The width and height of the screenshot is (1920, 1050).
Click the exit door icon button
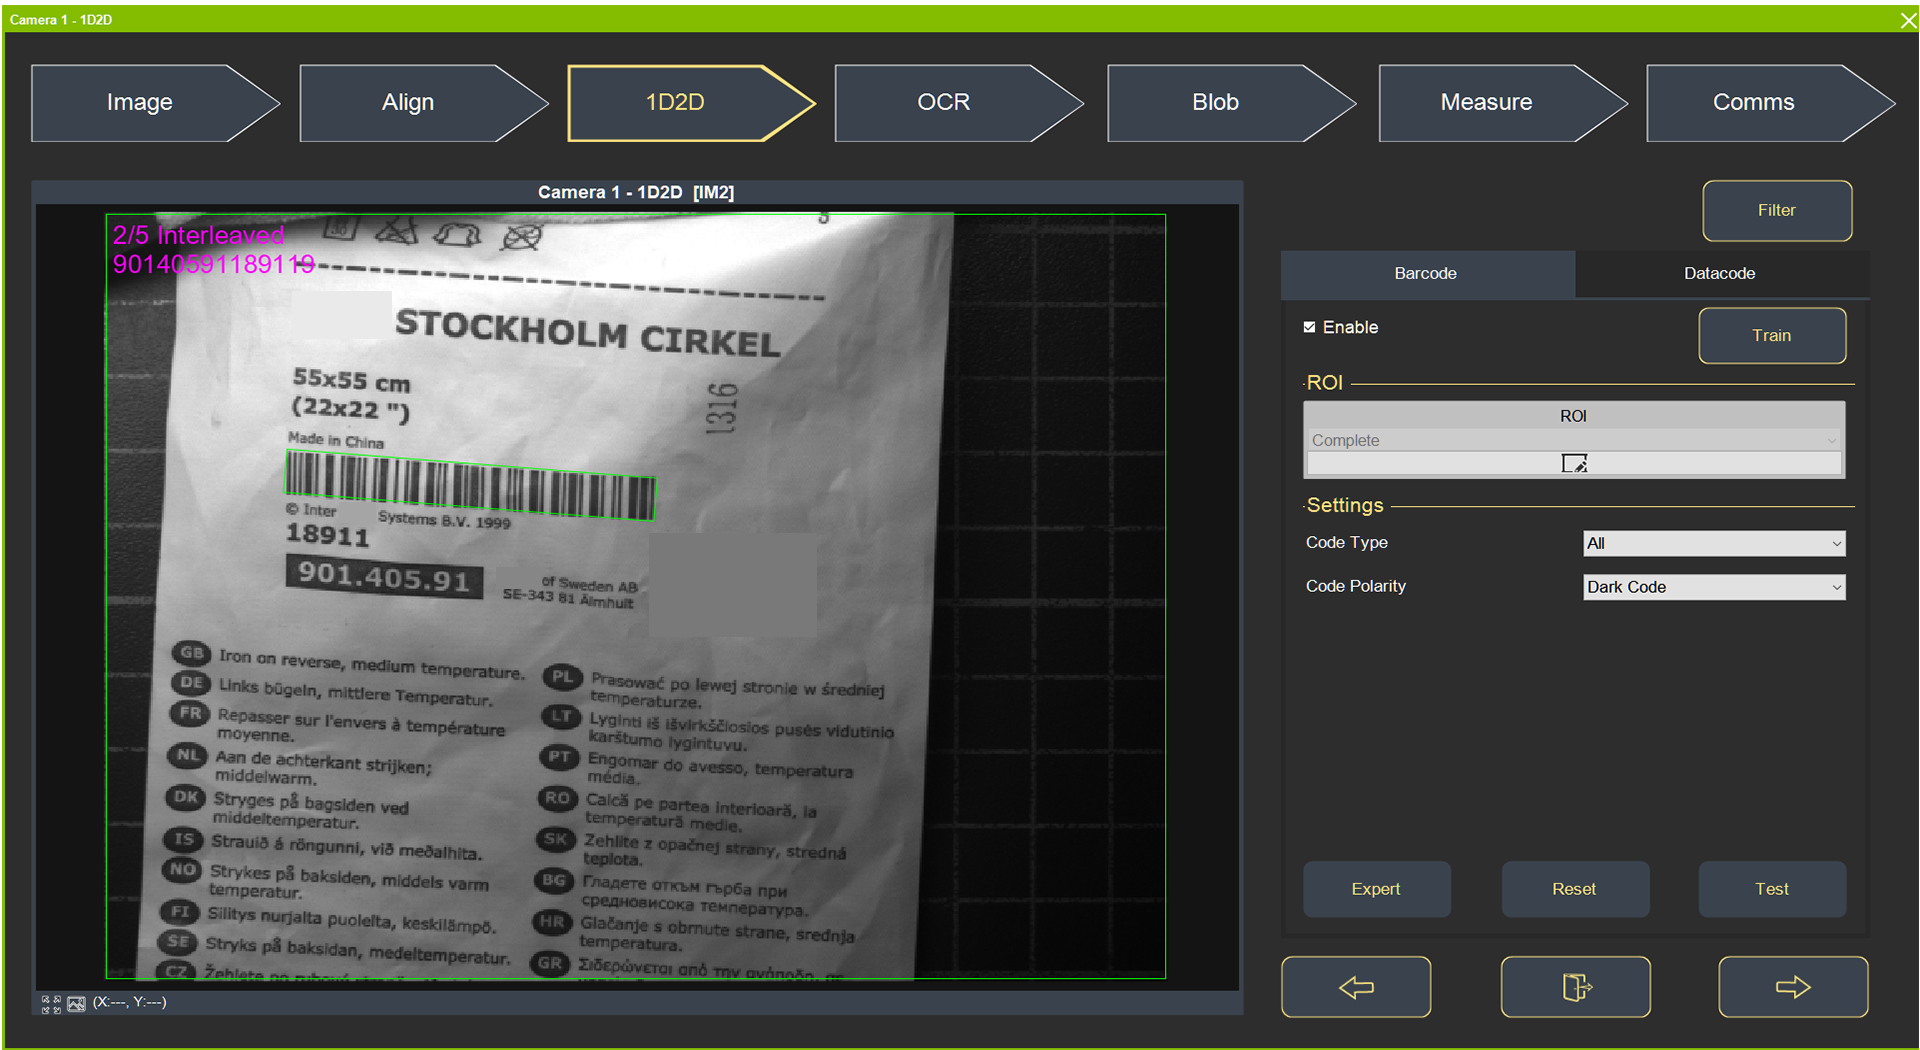1576,987
